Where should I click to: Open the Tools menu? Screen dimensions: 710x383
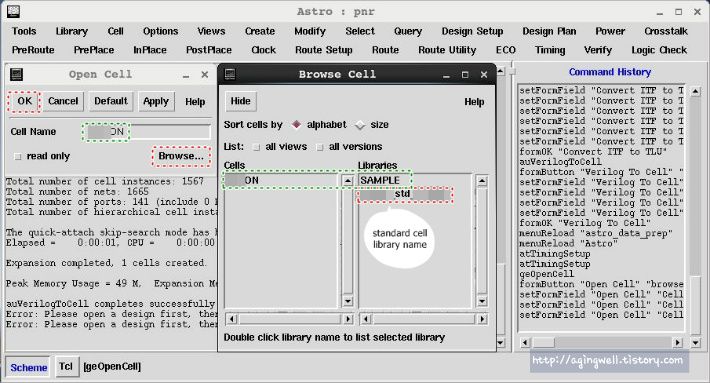[x=24, y=31]
